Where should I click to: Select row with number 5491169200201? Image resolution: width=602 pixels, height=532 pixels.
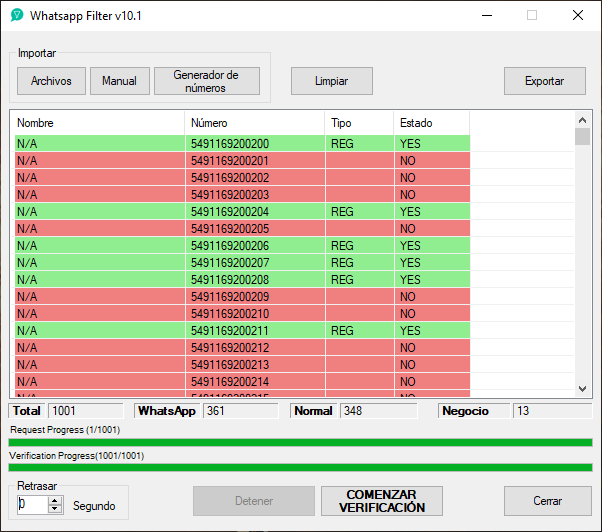point(242,160)
